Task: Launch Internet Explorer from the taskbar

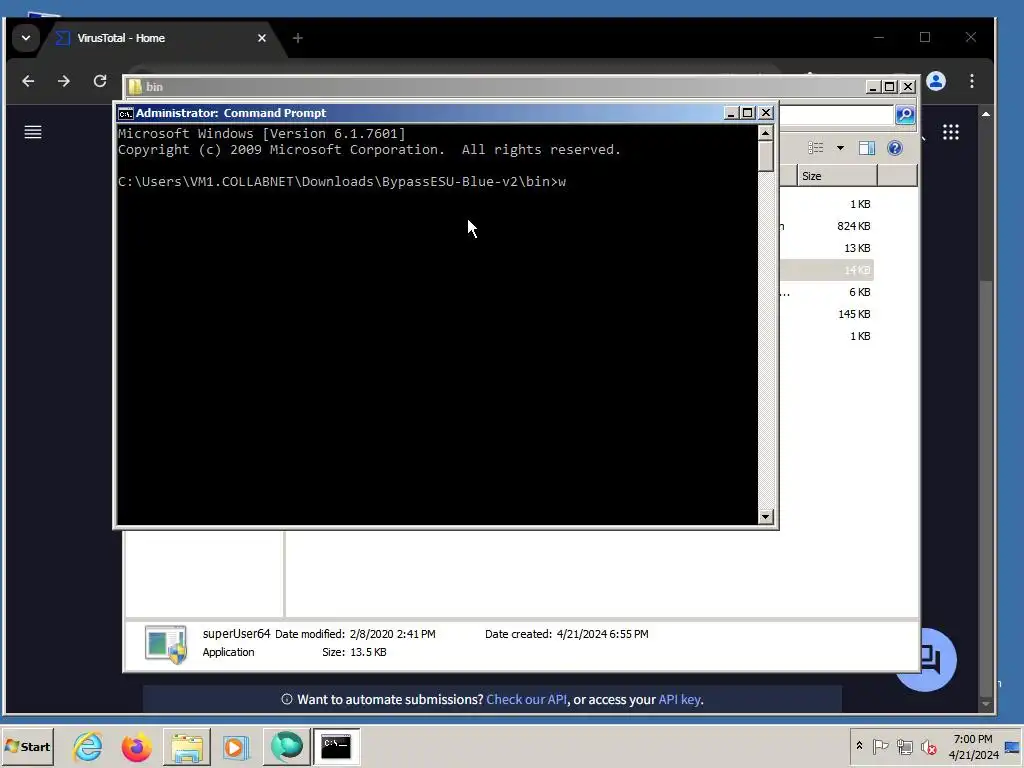Action: point(88,746)
